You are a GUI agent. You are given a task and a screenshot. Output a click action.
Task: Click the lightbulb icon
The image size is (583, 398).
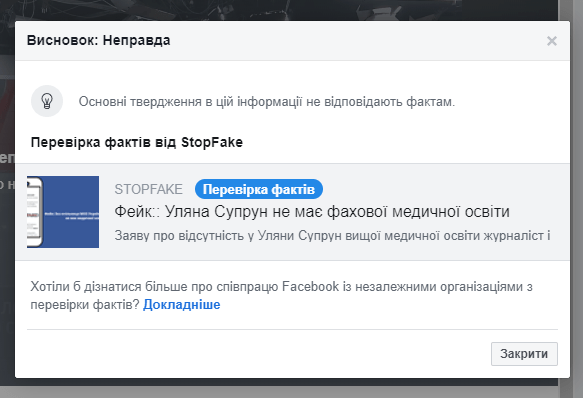[x=47, y=101]
